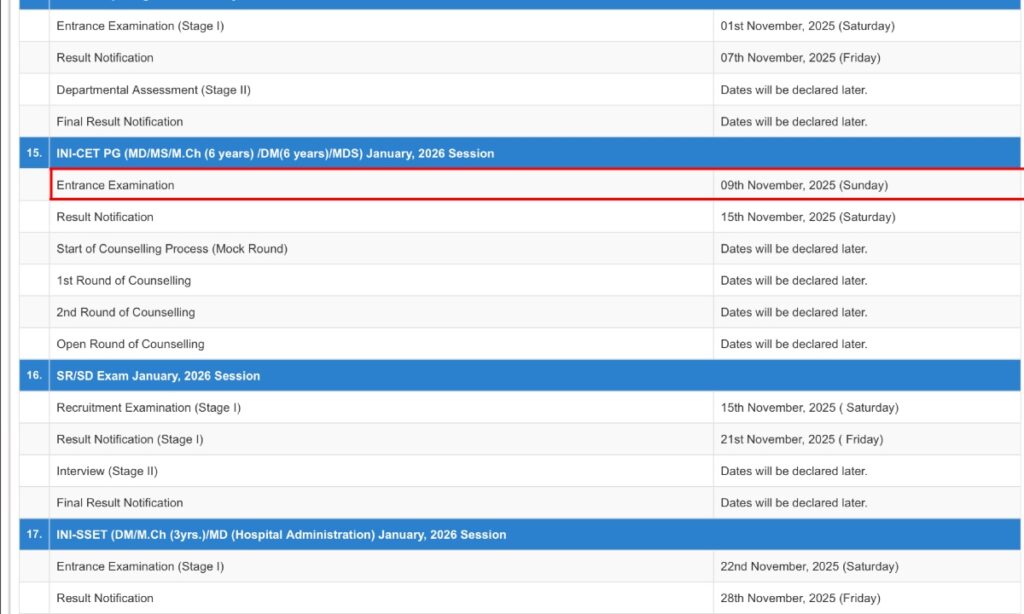Click the 28th November, 2025 (Friday) date
Viewport: 1024px width, 614px height.
coord(800,598)
